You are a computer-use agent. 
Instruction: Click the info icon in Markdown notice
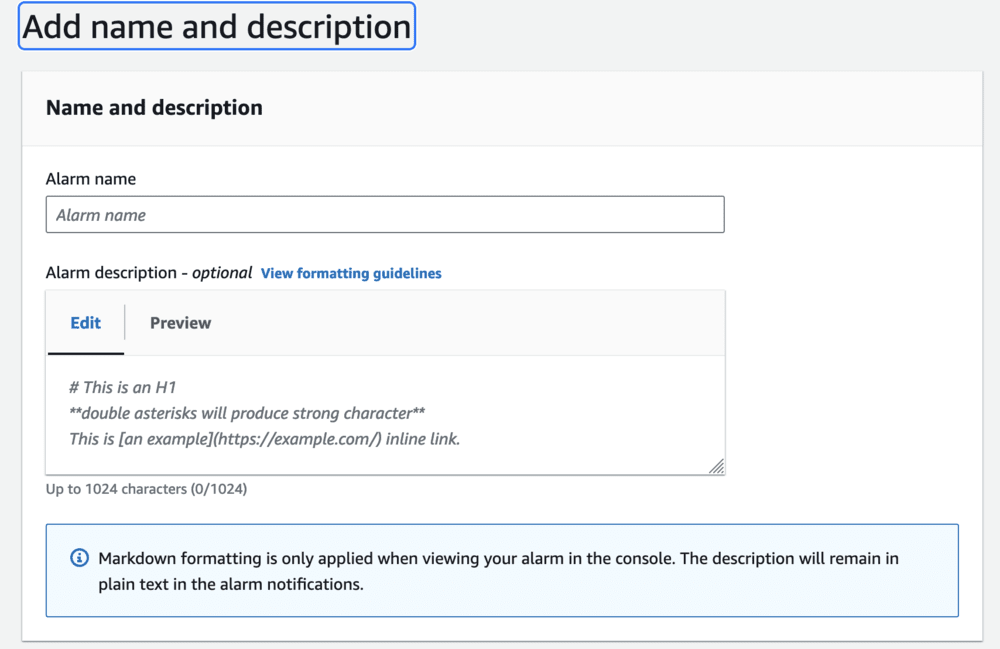(x=79, y=558)
